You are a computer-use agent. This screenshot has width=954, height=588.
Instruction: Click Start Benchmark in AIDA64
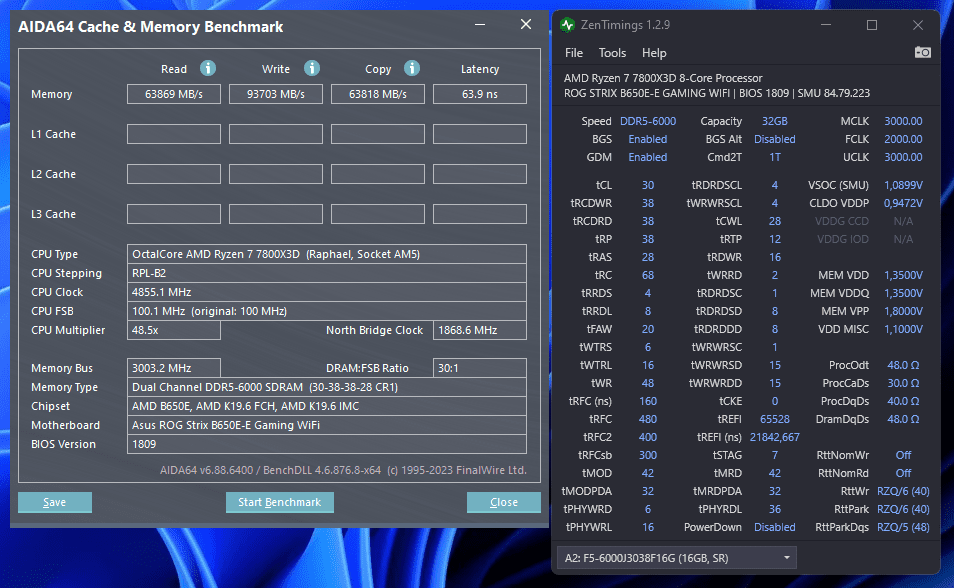click(279, 502)
